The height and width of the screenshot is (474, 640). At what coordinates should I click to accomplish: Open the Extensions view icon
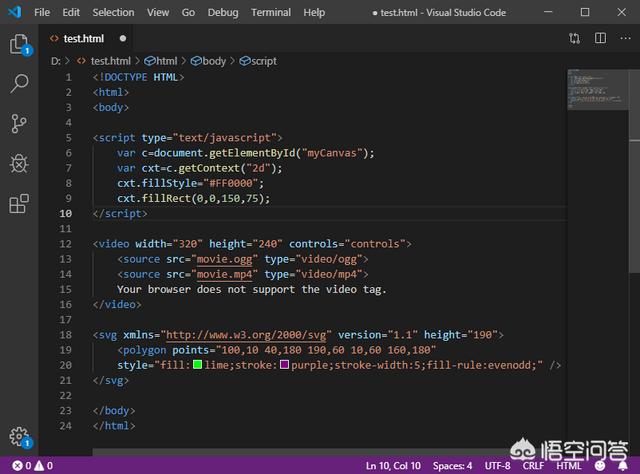point(19,203)
